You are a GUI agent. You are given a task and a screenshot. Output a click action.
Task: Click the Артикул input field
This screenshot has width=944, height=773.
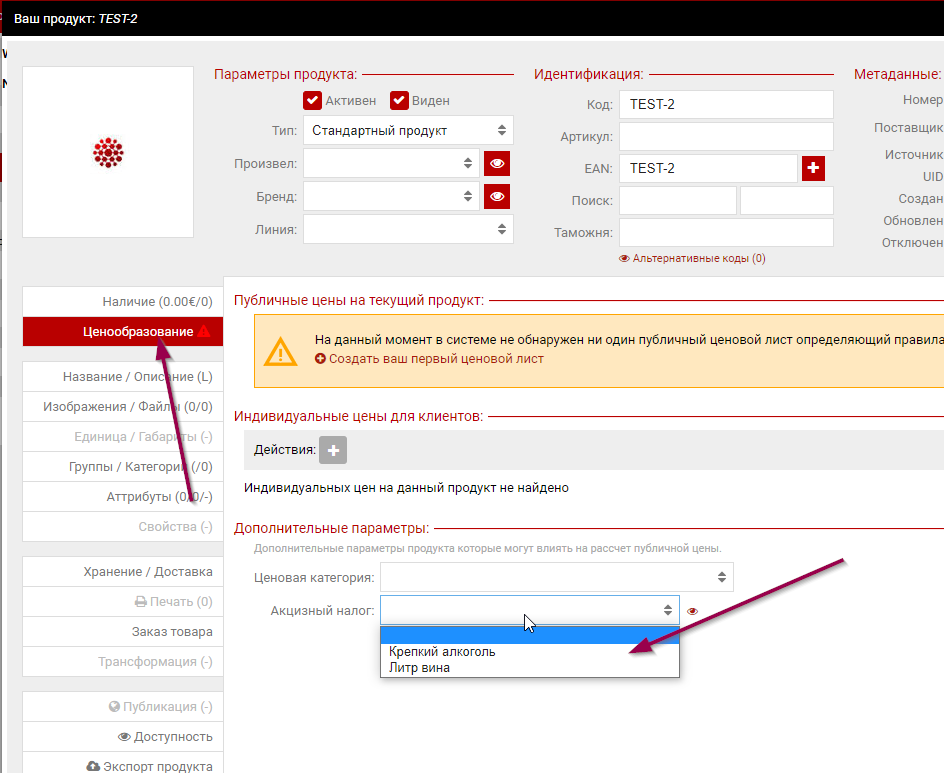[725, 136]
